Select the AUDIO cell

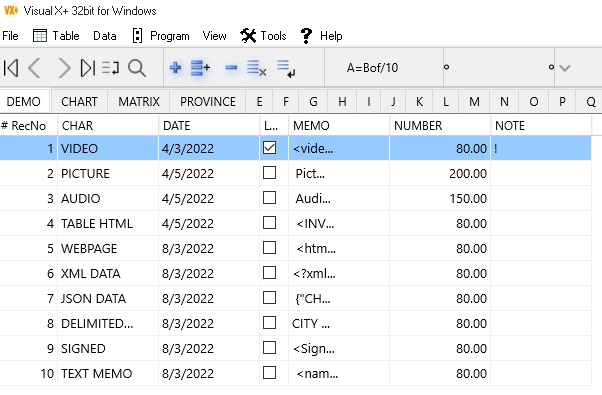(x=108, y=198)
